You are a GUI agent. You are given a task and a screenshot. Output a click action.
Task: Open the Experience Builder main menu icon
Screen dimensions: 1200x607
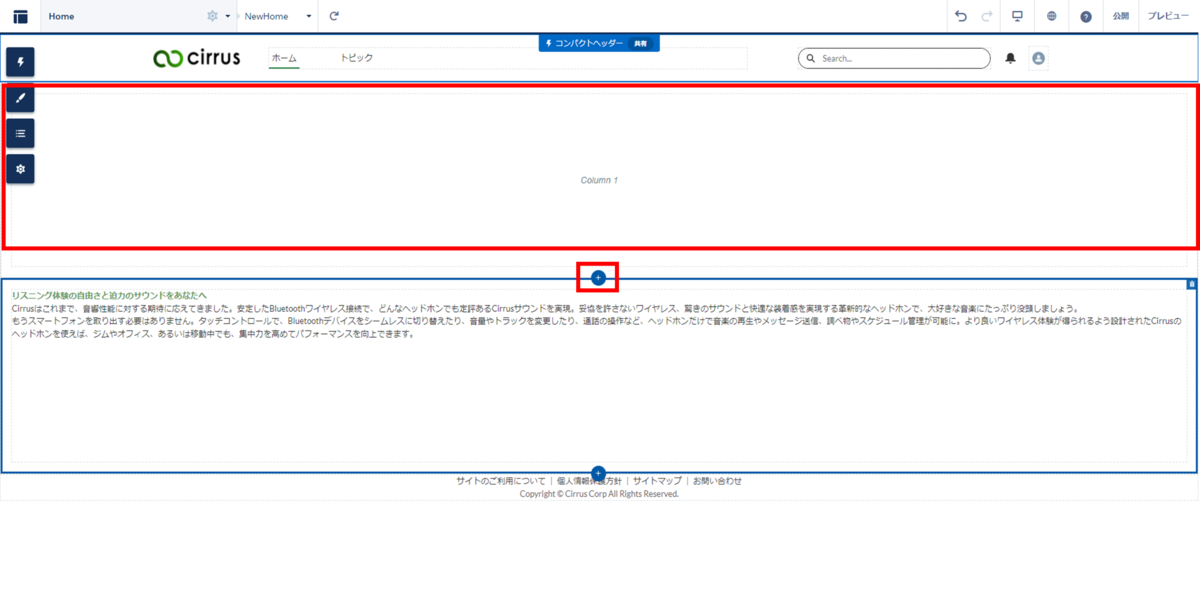(x=20, y=16)
